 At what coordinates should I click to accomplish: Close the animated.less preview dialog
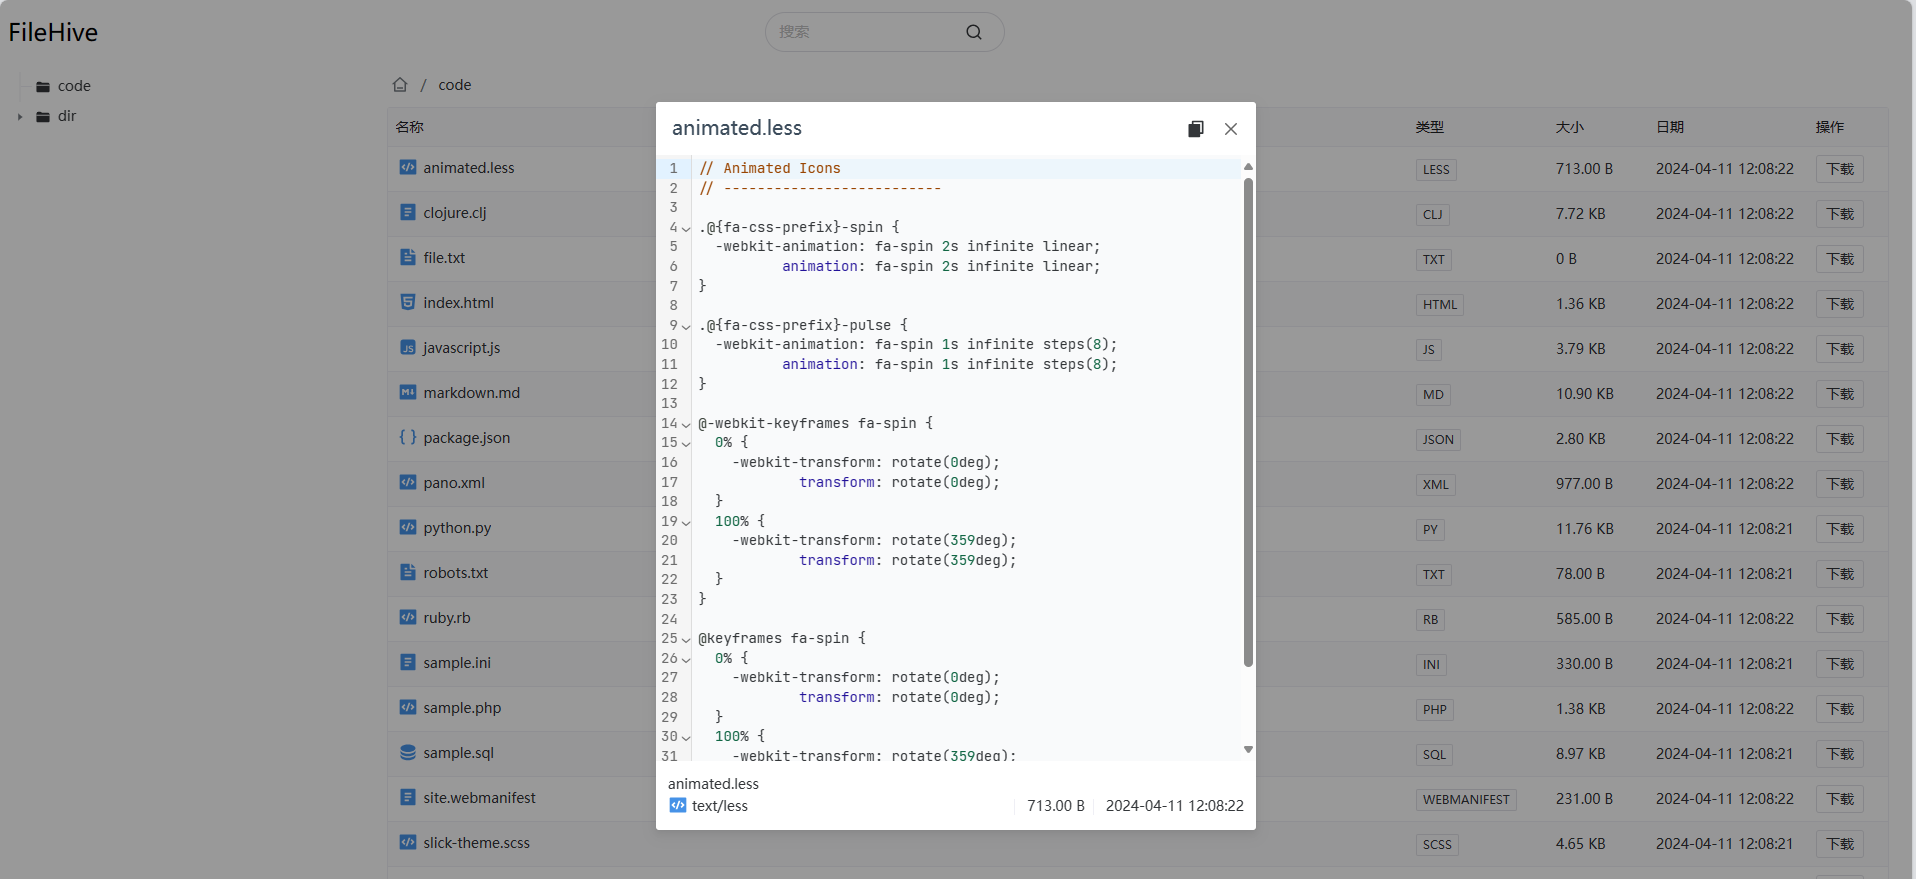1231,129
